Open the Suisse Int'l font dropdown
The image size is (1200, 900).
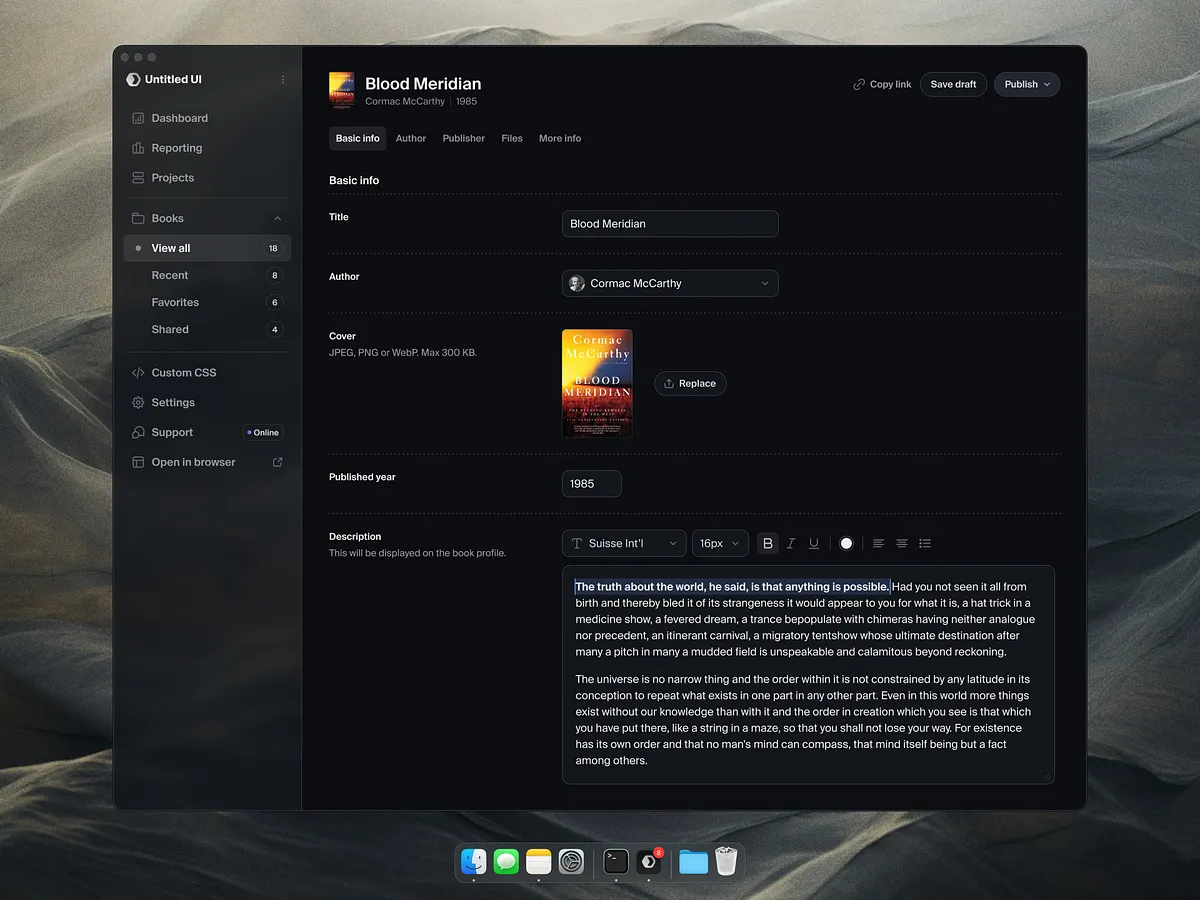(624, 543)
